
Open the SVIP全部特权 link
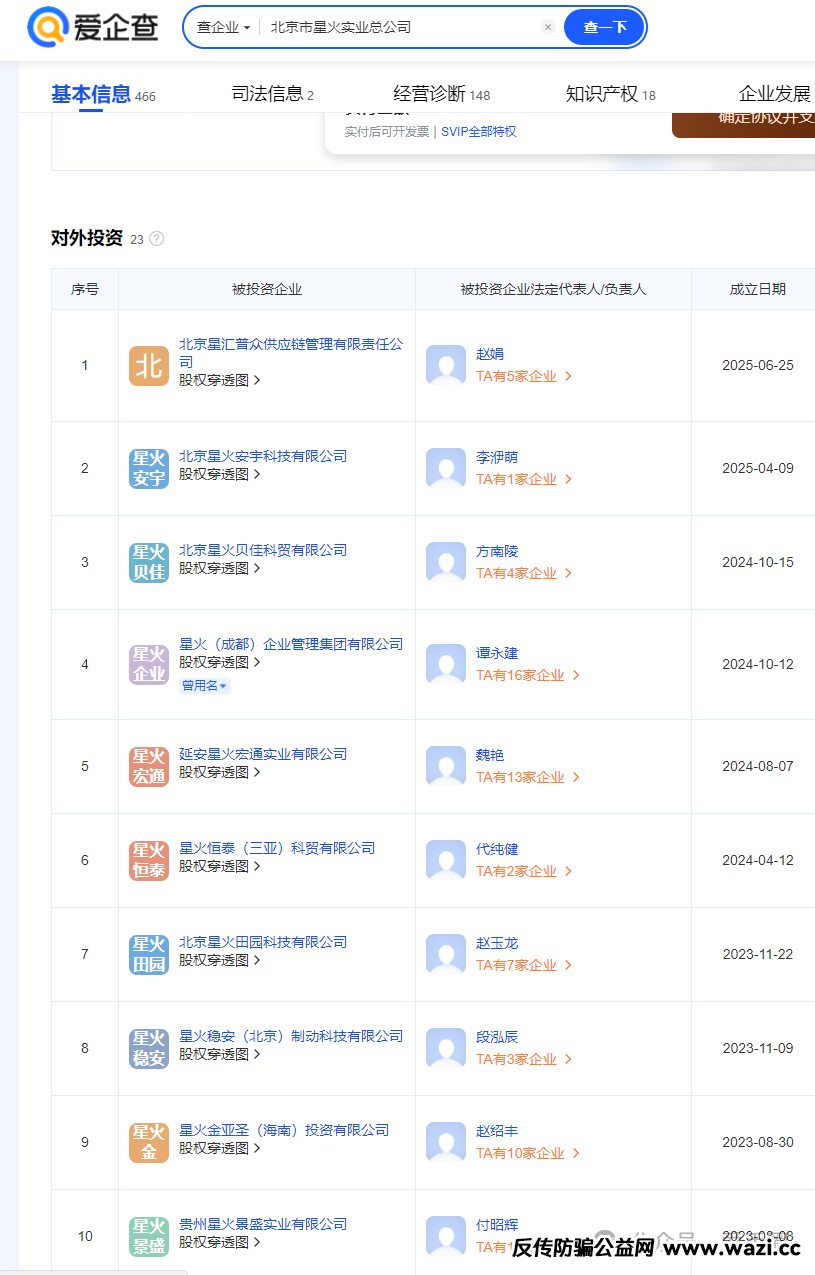pyautogui.click(x=479, y=132)
